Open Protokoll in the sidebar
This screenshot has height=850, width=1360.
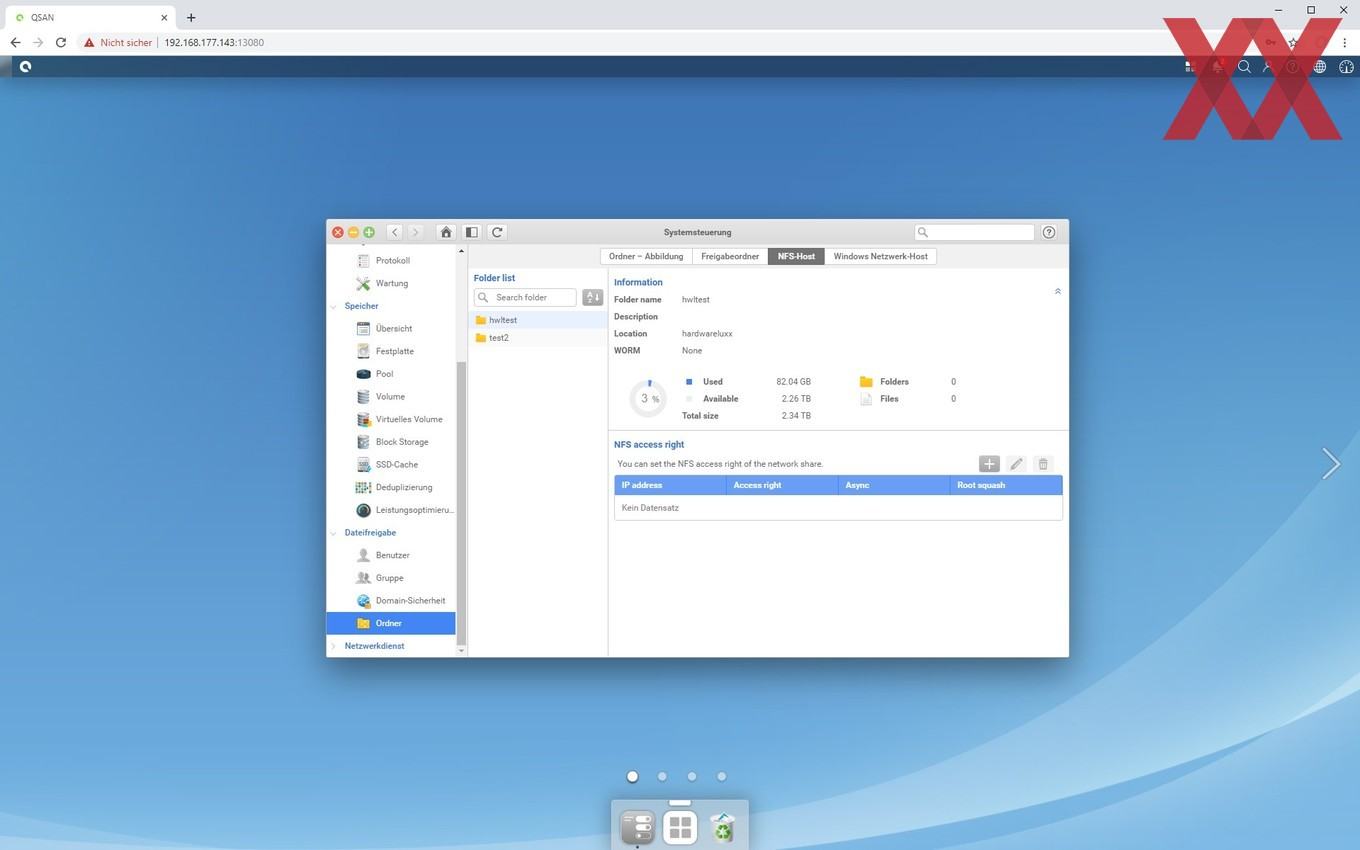pos(392,260)
